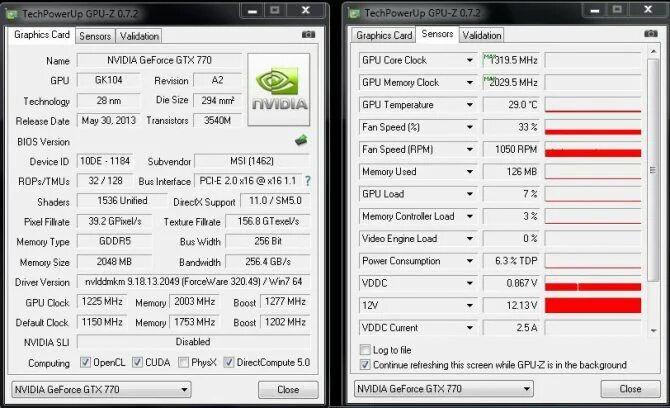Screen dimensions: 670x408
Task: Minimize the right GPU-Z Sensors window
Action: (595, 9)
